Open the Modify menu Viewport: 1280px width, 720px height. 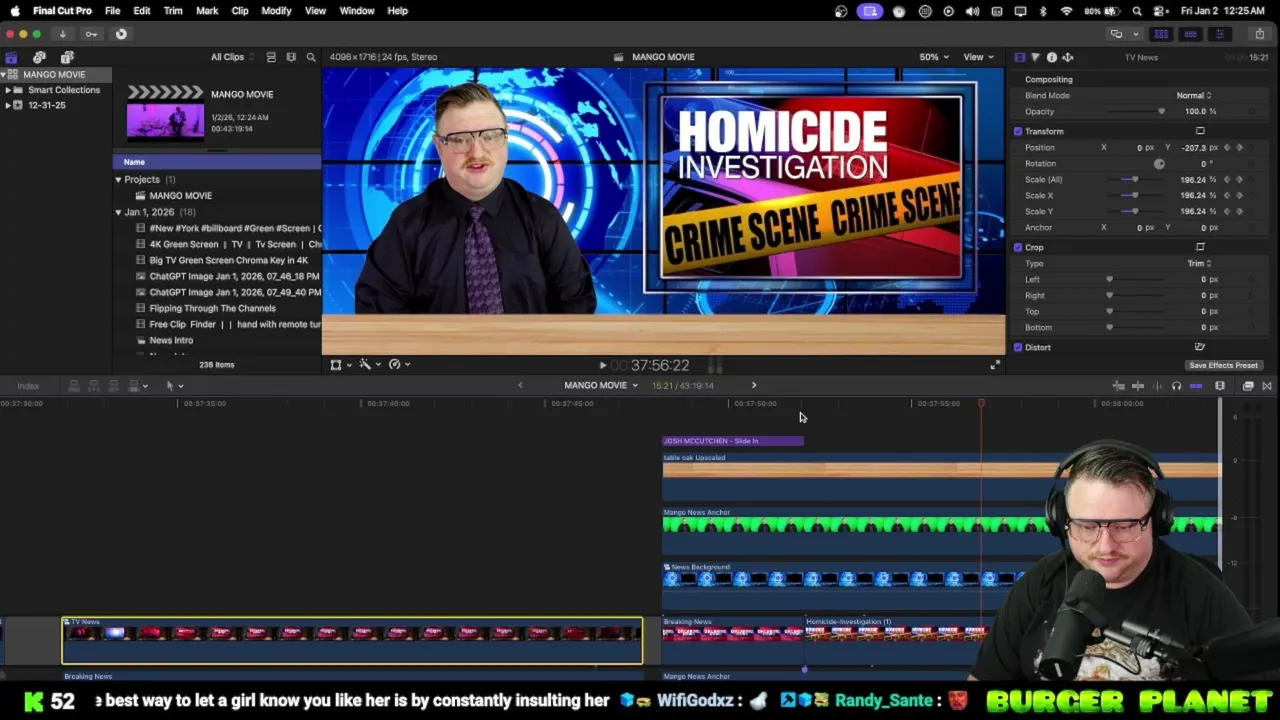[276, 11]
